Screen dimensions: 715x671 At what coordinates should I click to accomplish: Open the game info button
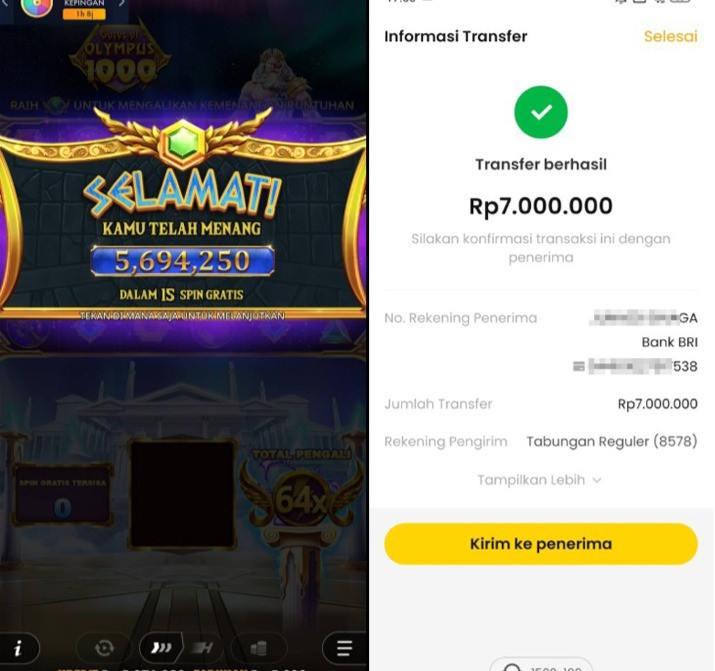coord(18,648)
